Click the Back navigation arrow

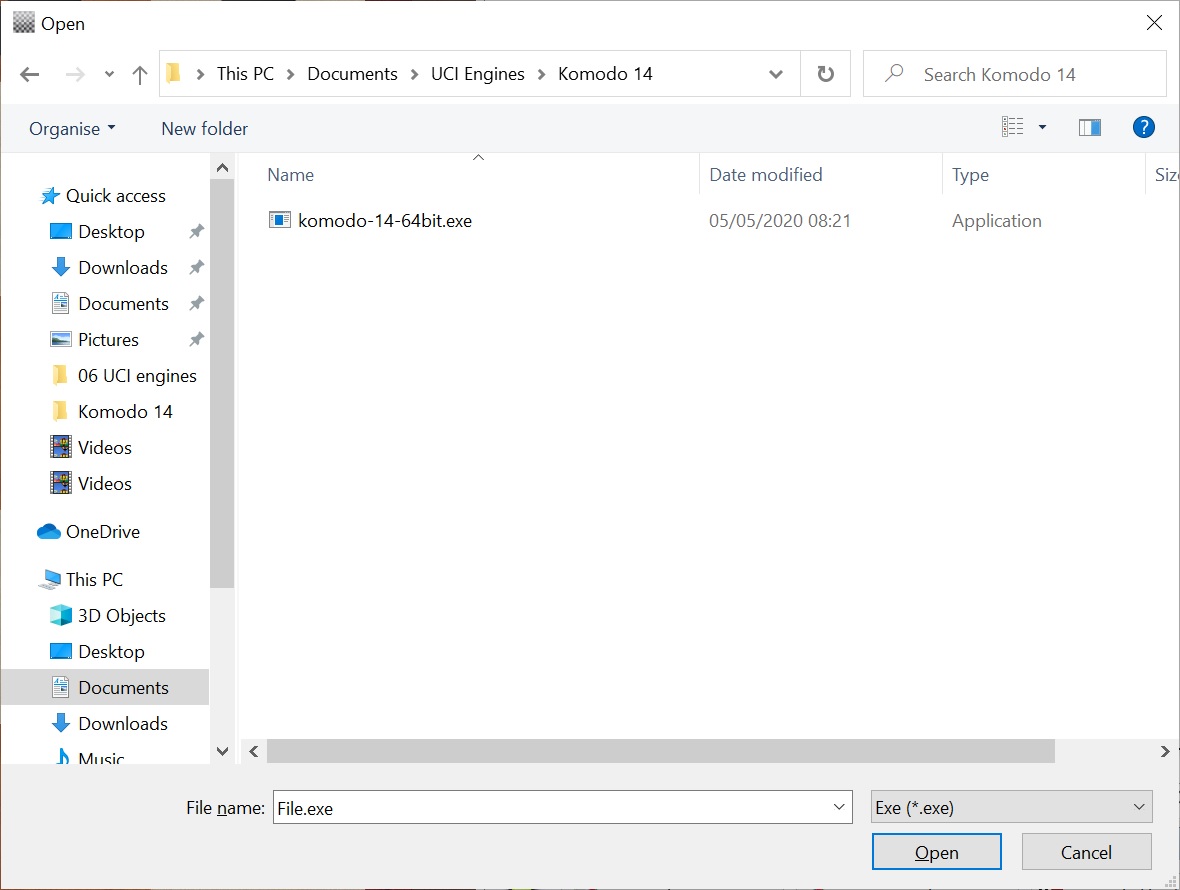(x=30, y=75)
